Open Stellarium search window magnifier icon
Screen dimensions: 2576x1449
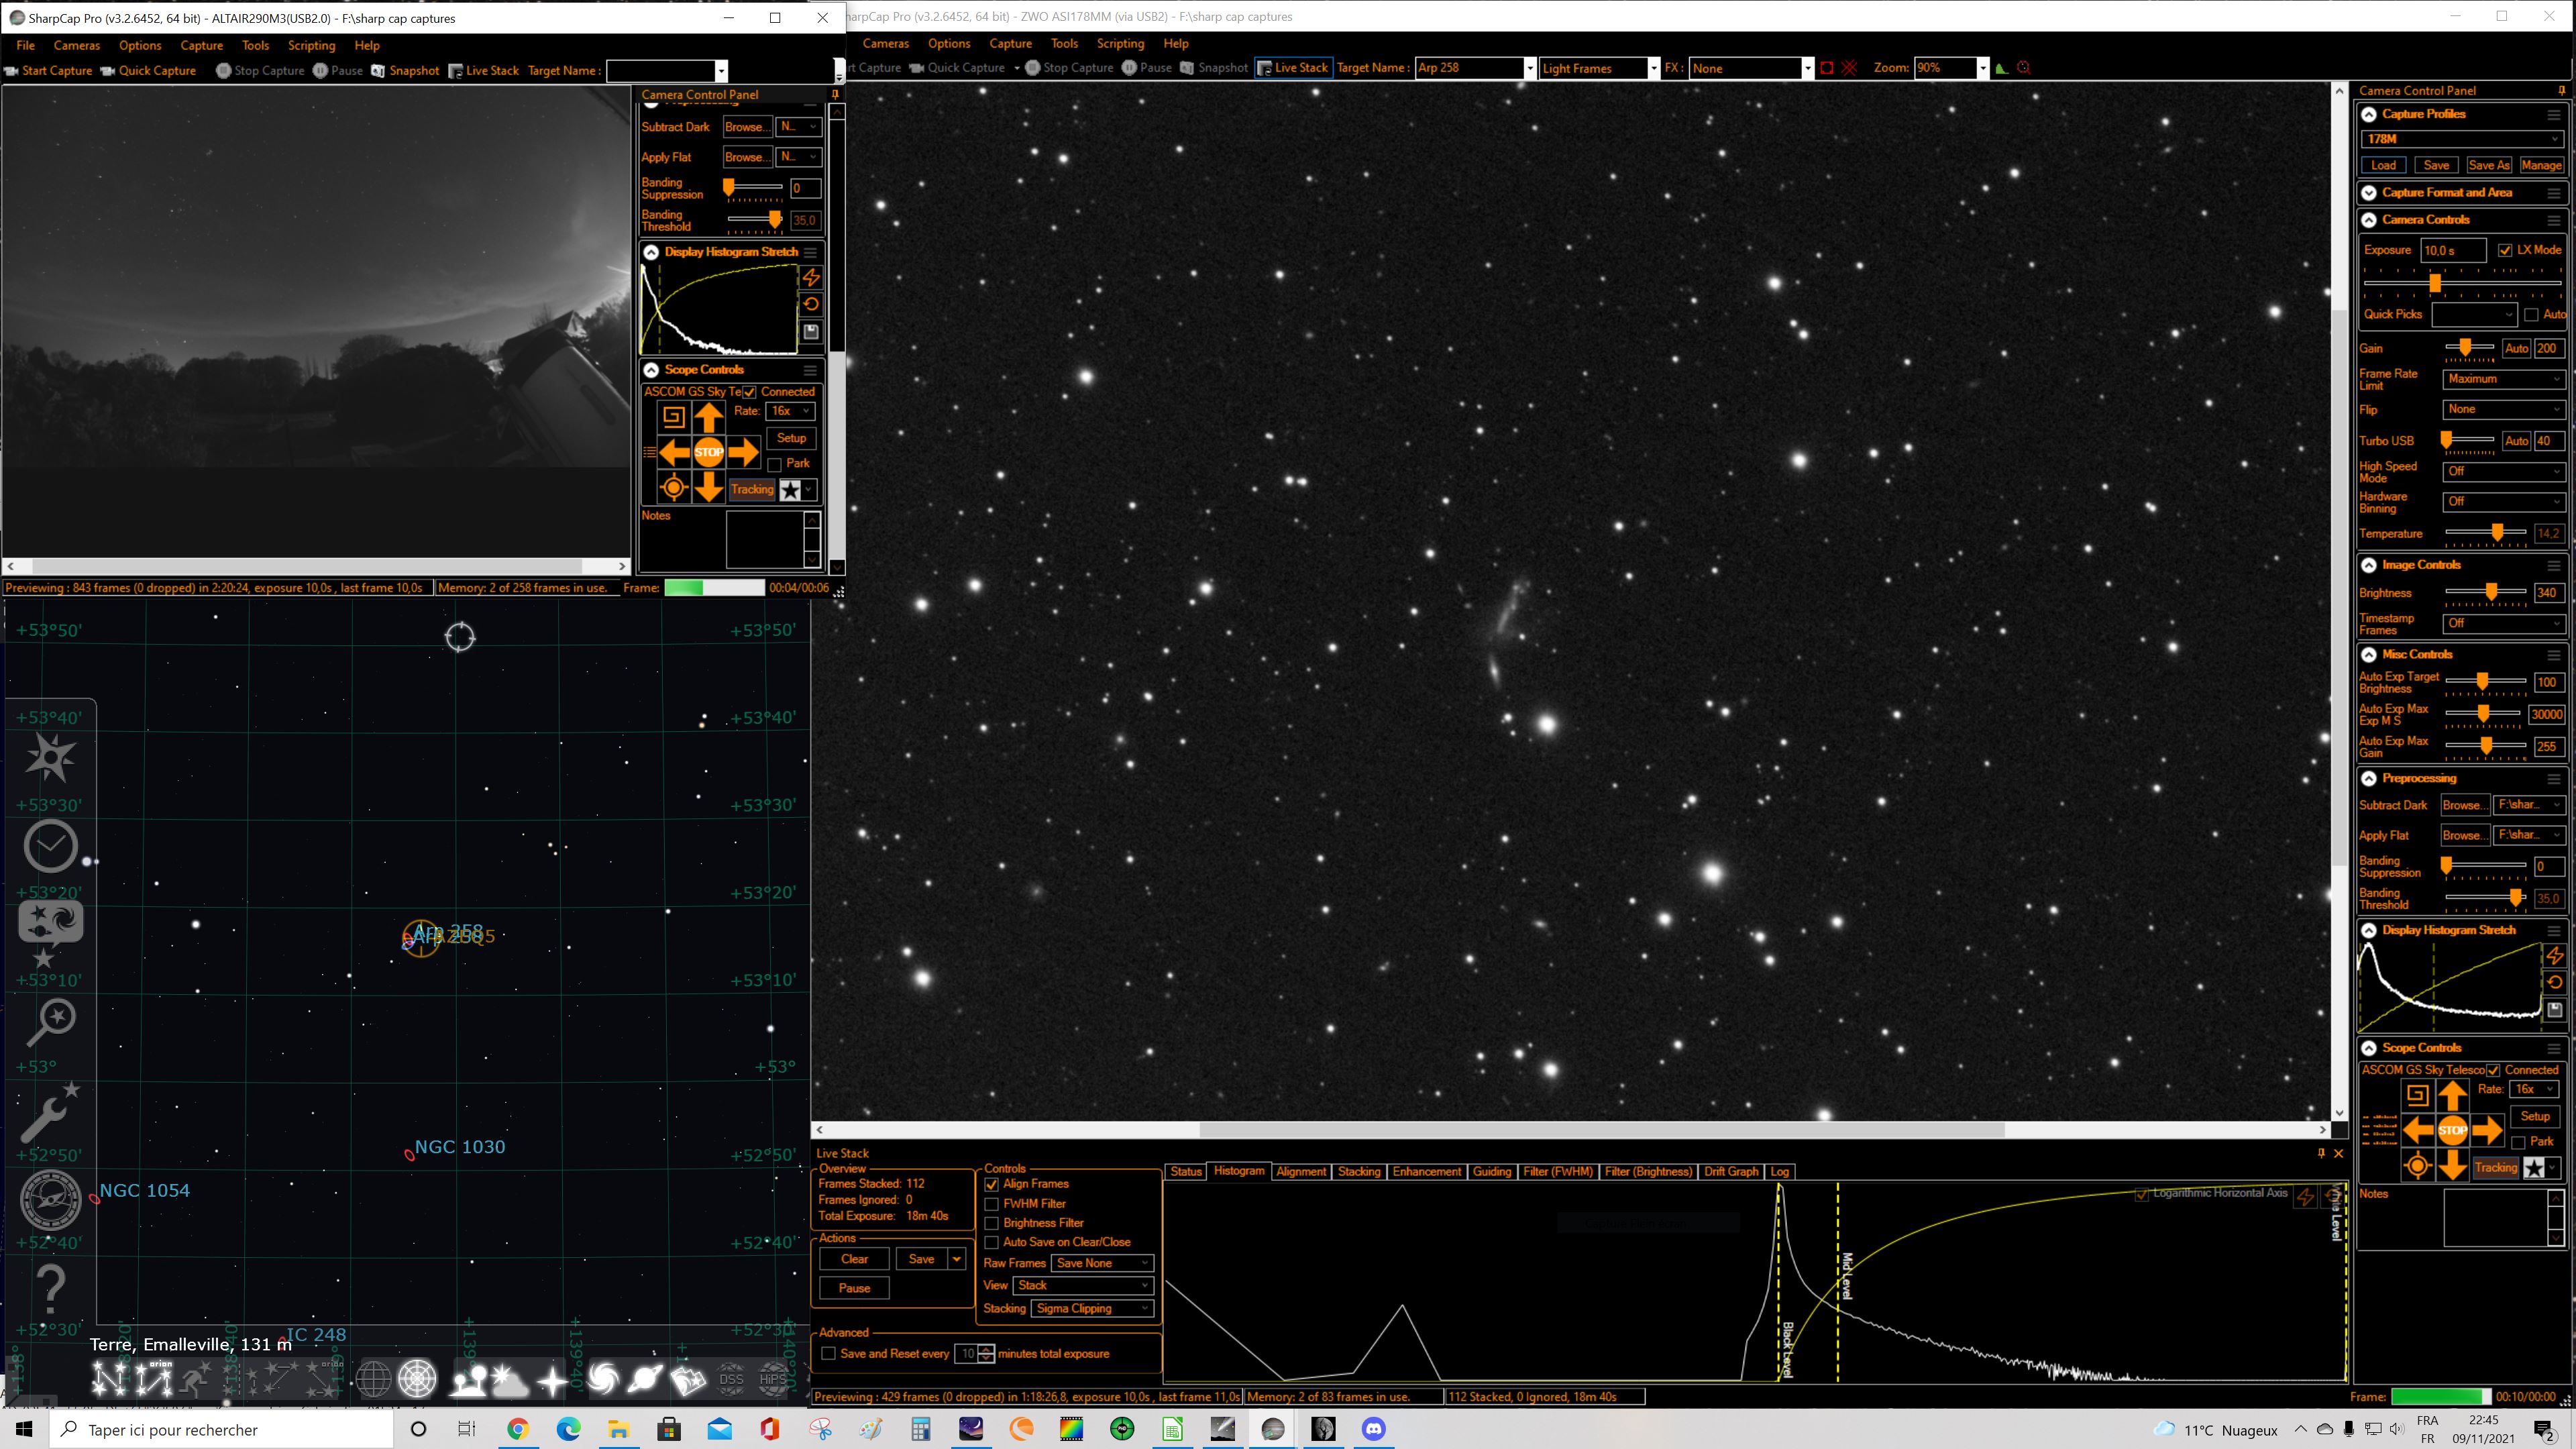(50, 1022)
